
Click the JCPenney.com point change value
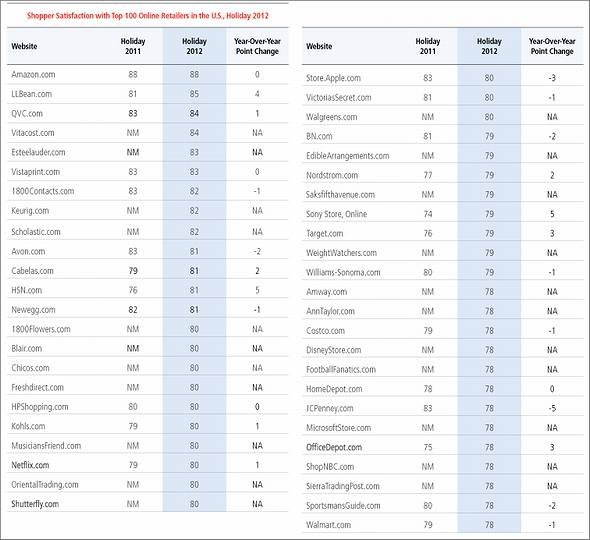point(552,408)
